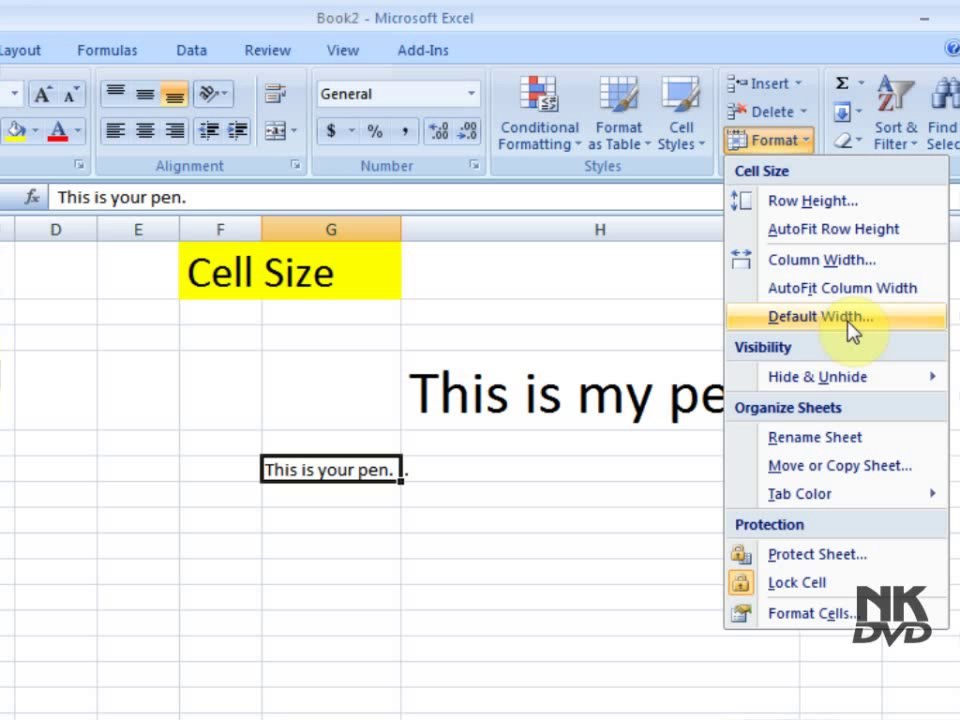The height and width of the screenshot is (720, 960).
Task: Switch to Review tab
Action: pyautogui.click(x=268, y=50)
